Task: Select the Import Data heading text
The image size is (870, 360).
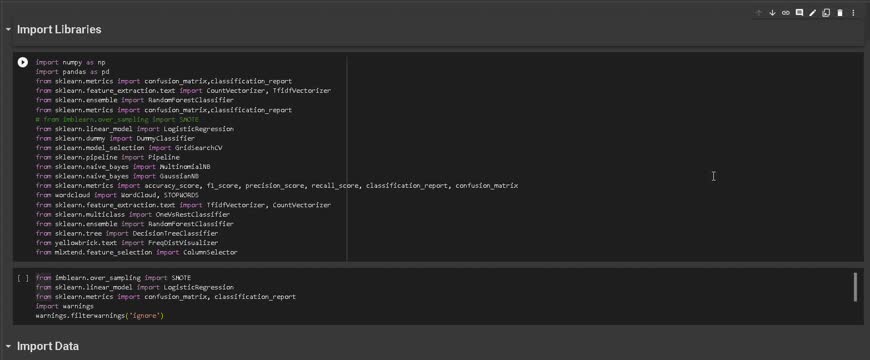Action: 48,346
